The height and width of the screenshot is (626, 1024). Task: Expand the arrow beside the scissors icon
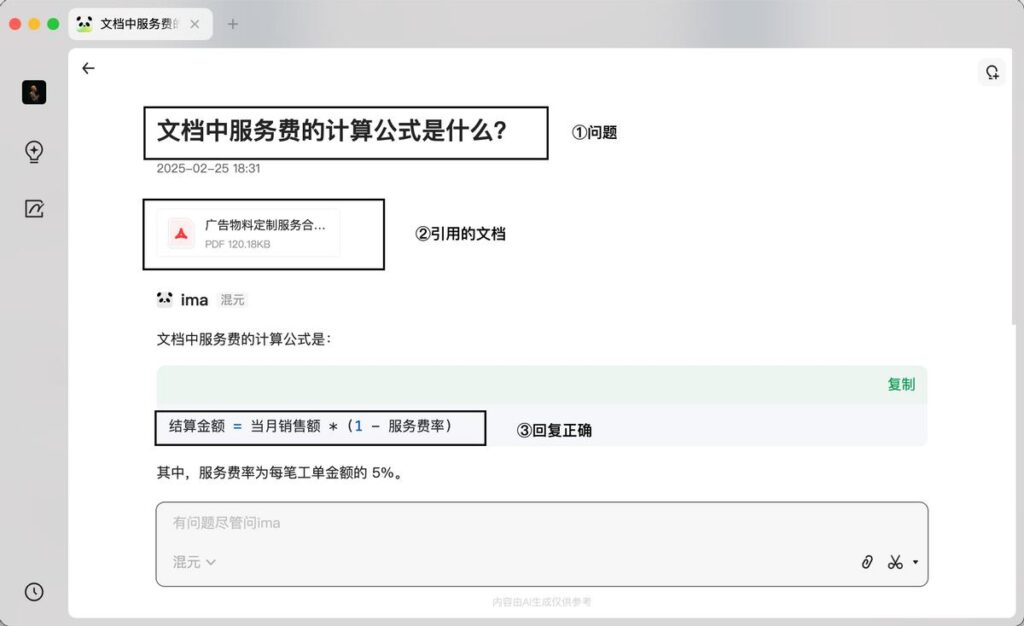pyautogui.click(x=915, y=562)
